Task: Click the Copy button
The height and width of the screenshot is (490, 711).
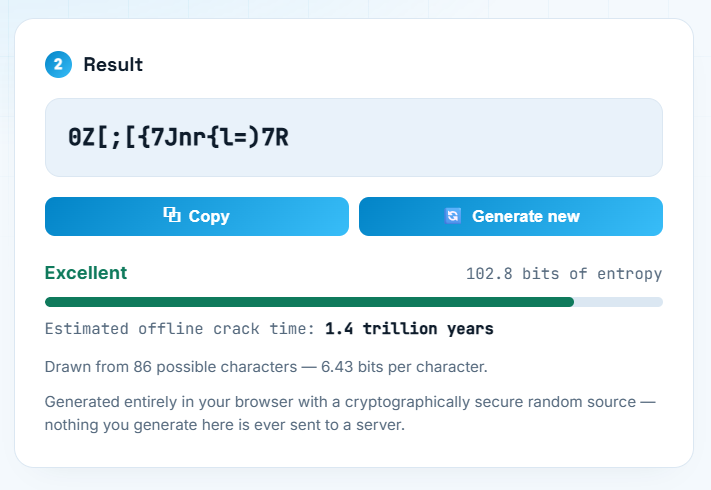Action: pos(197,216)
